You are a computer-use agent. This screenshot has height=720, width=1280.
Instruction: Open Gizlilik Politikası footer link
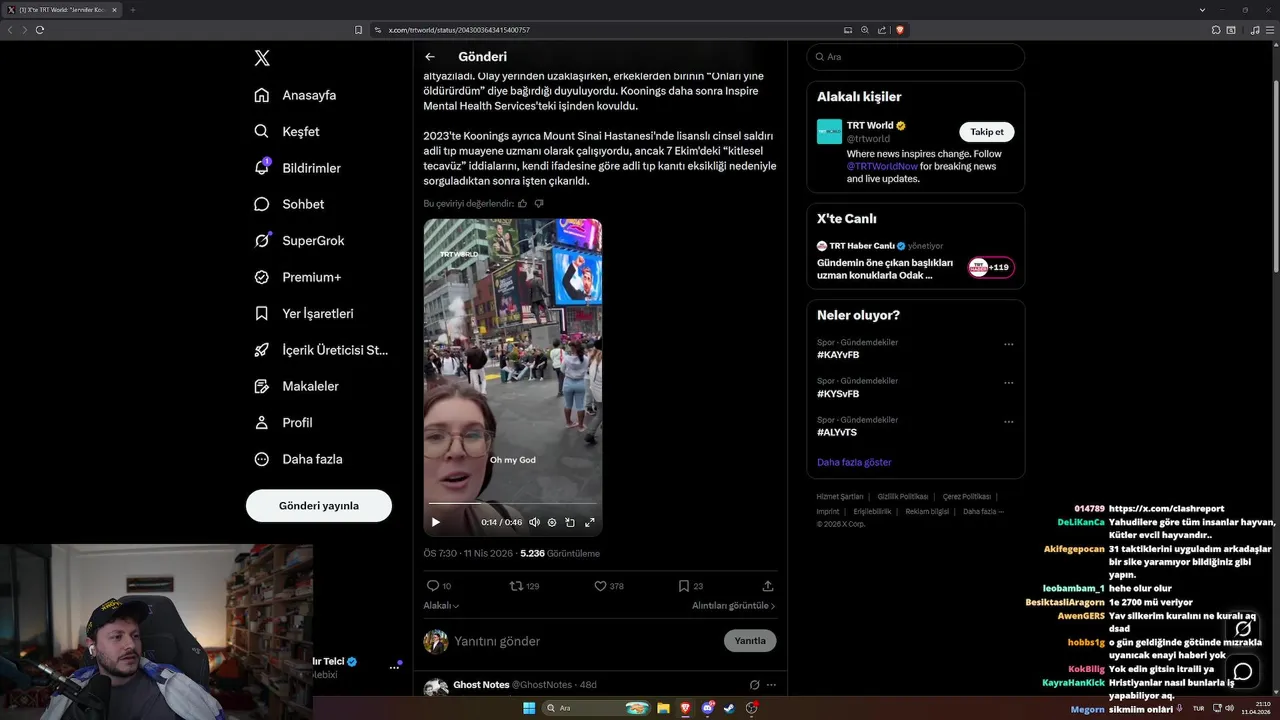[x=902, y=497]
